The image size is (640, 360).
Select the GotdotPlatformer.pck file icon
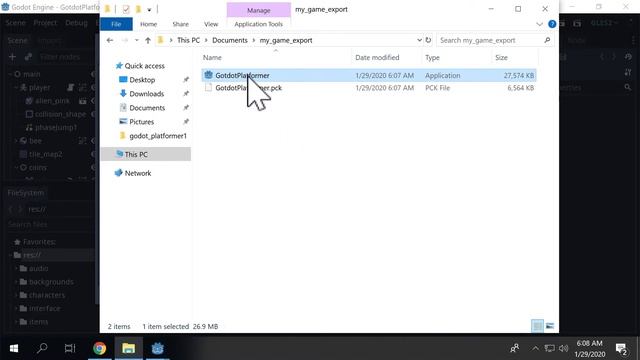[x=209, y=87]
